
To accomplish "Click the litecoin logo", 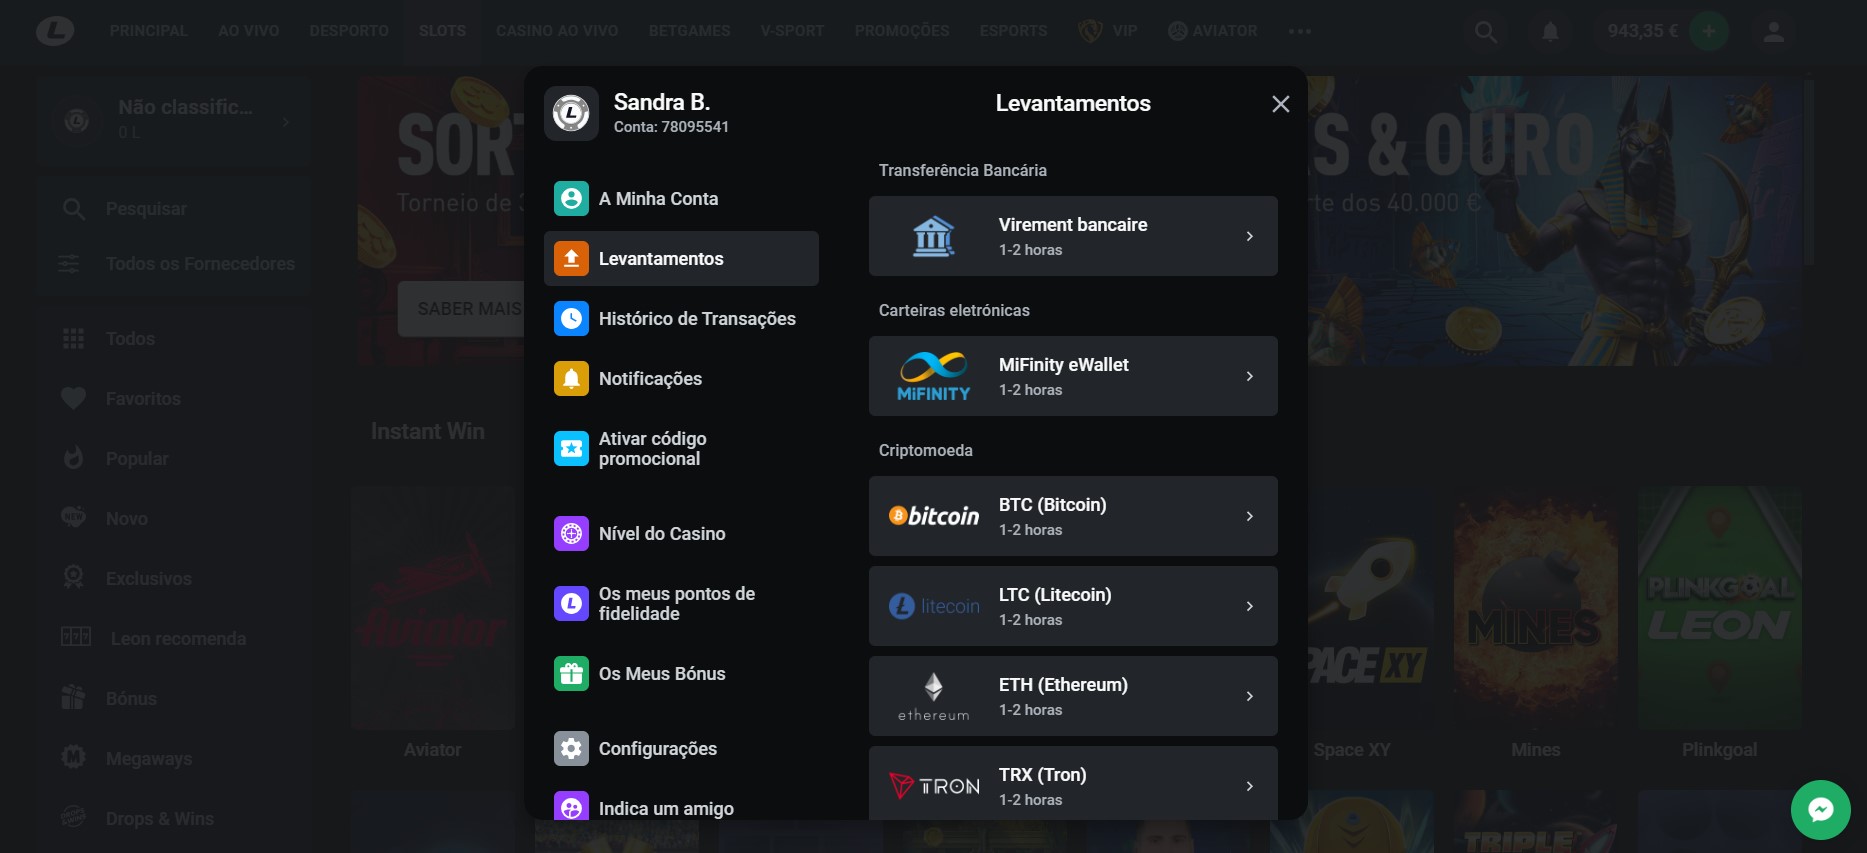I will tap(934, 606).
